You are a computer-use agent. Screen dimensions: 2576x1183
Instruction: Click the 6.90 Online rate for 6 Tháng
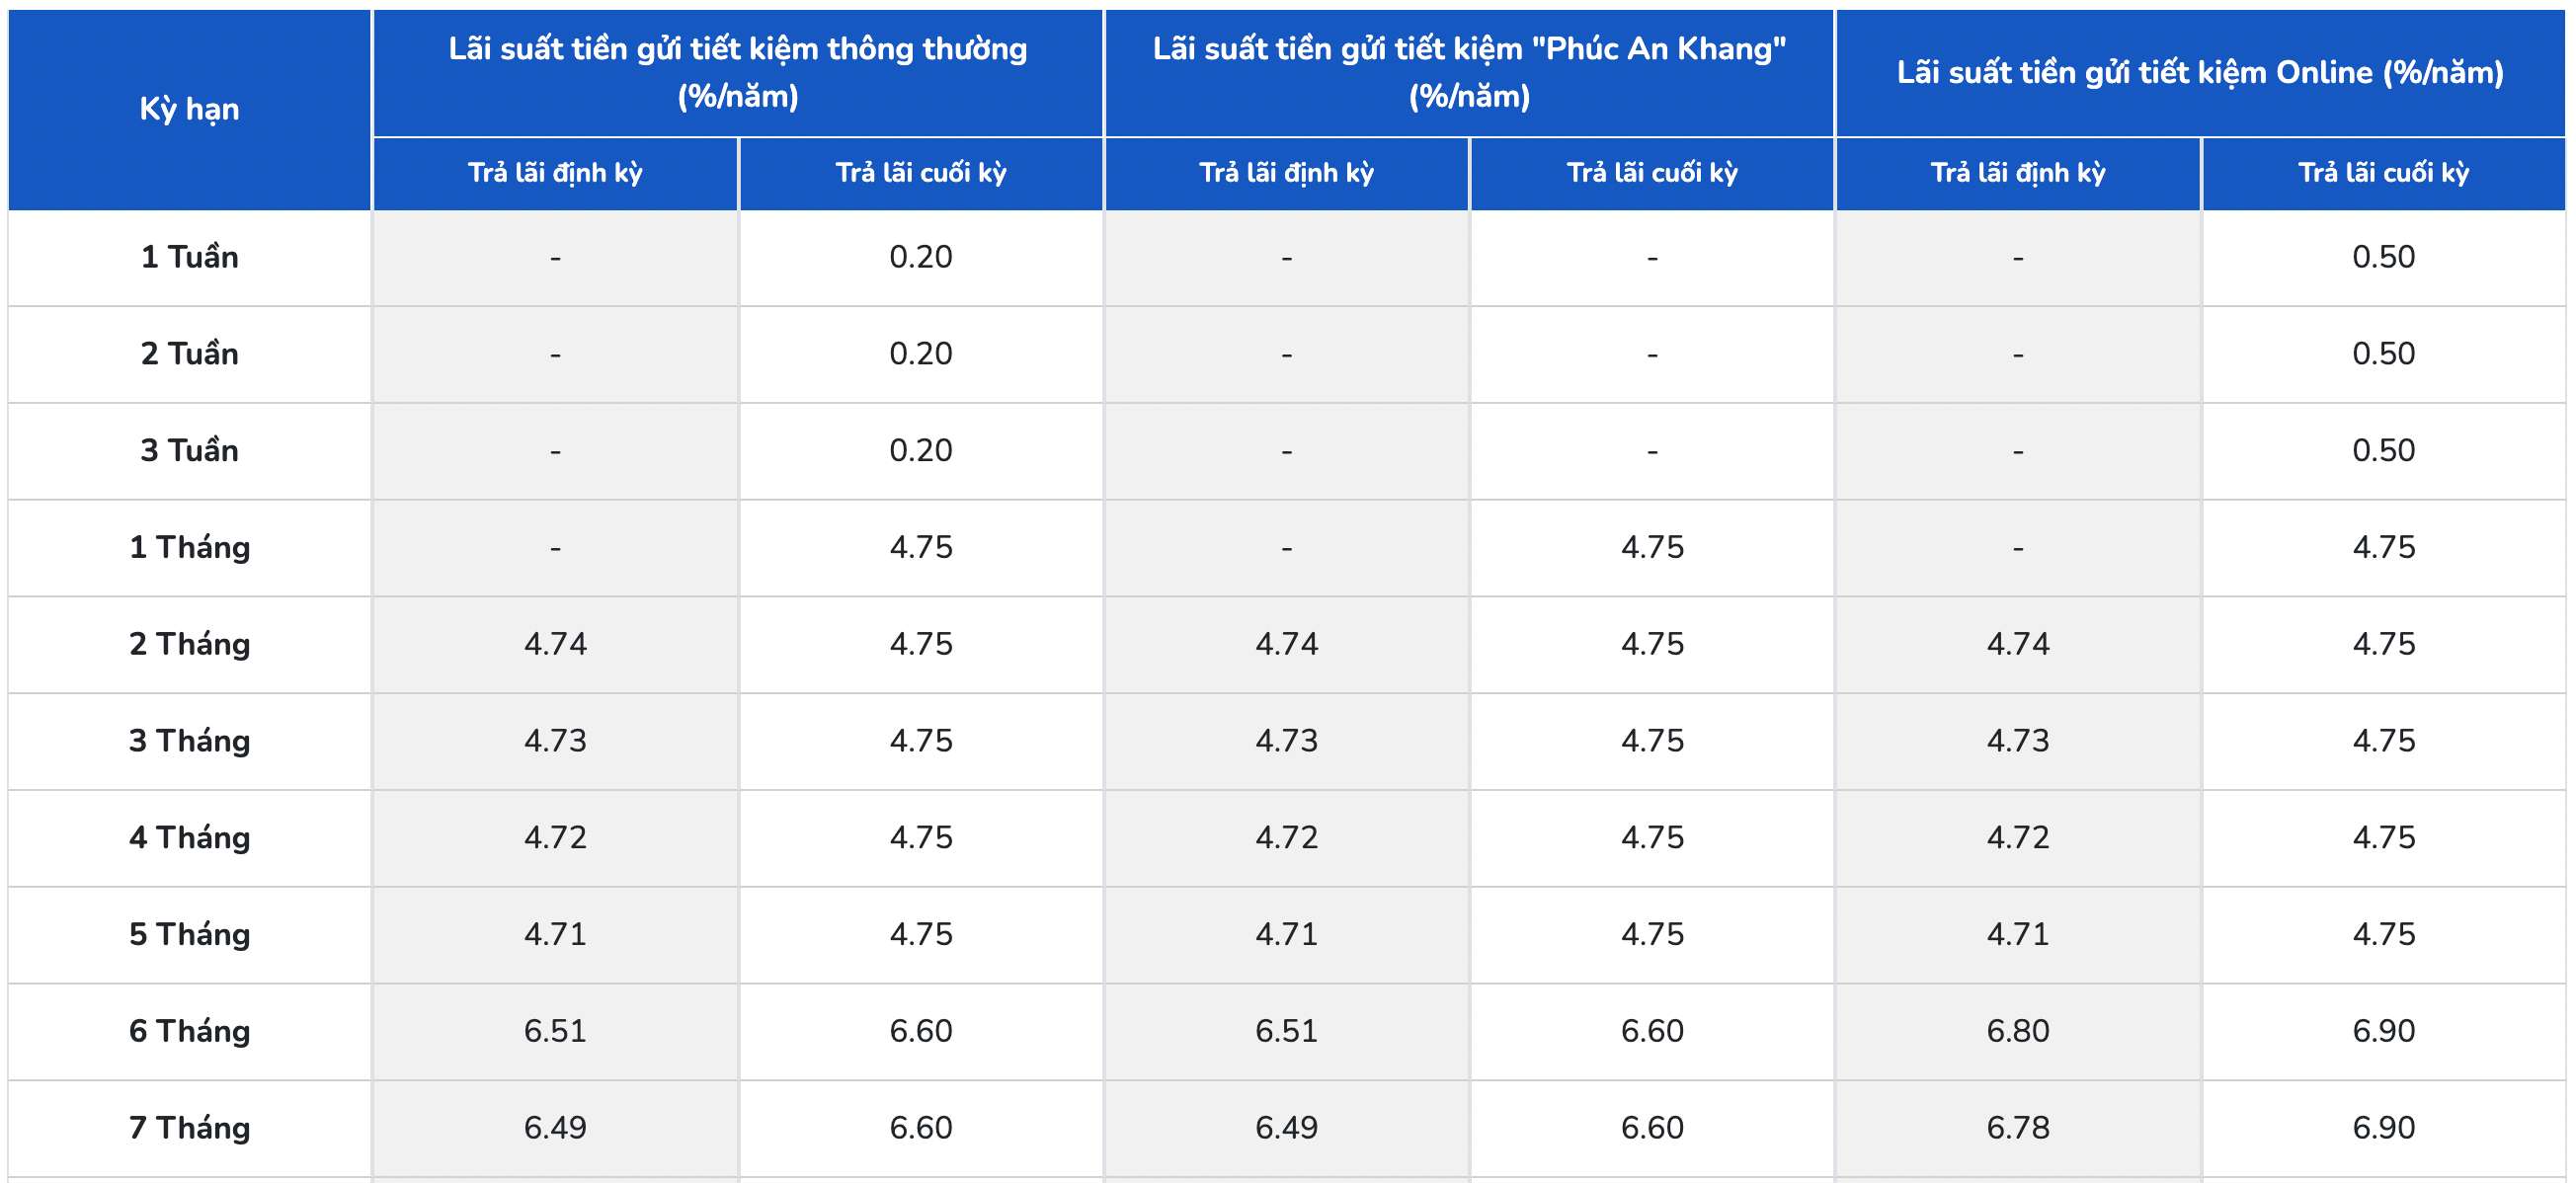click(2383, 1031)
